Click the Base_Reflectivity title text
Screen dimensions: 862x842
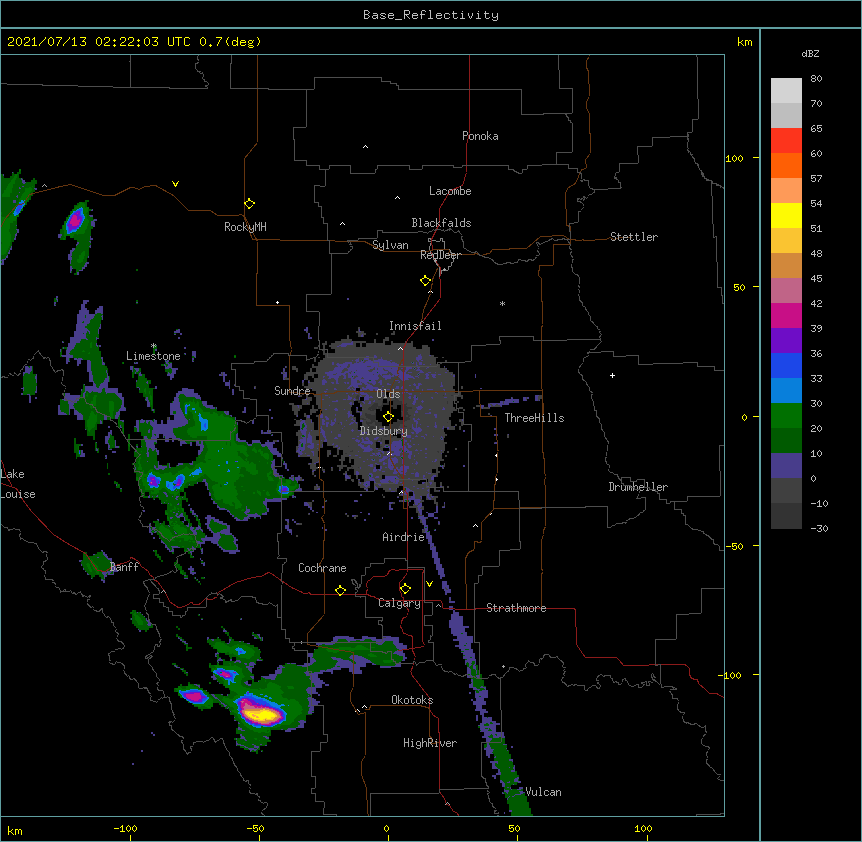pos(430,15)
